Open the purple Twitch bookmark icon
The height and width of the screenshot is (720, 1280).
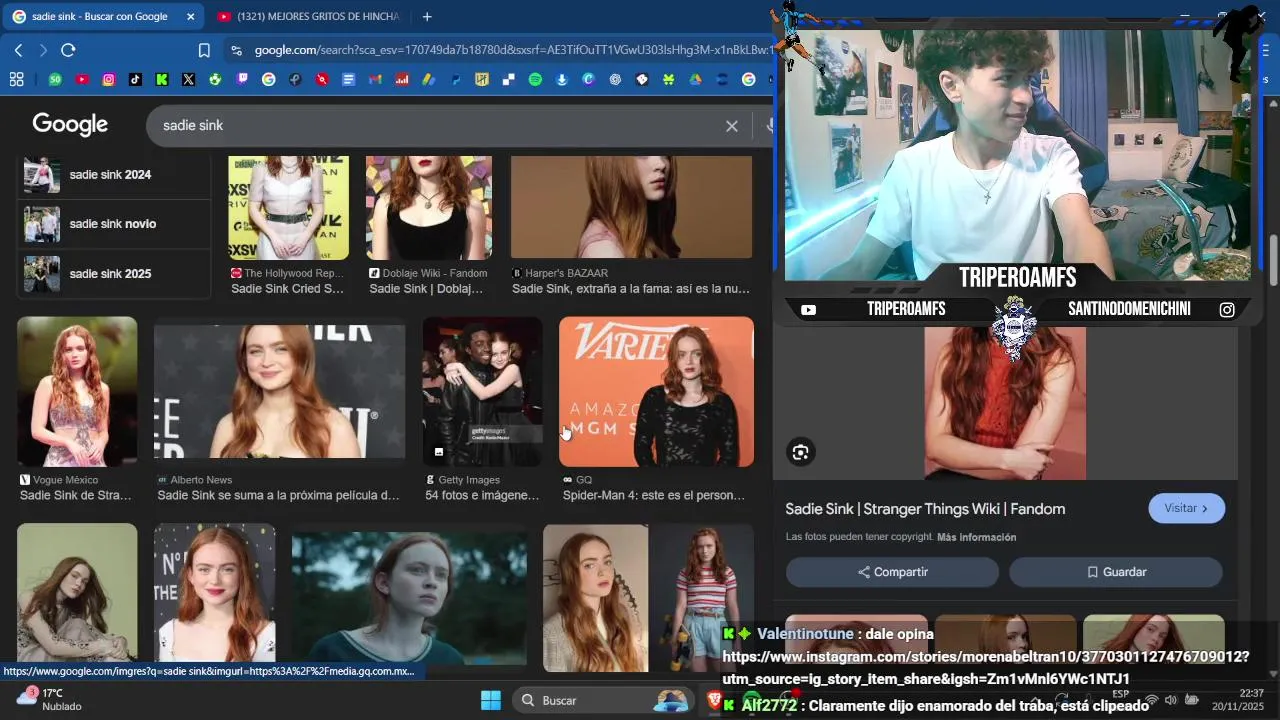pos(242,79)
